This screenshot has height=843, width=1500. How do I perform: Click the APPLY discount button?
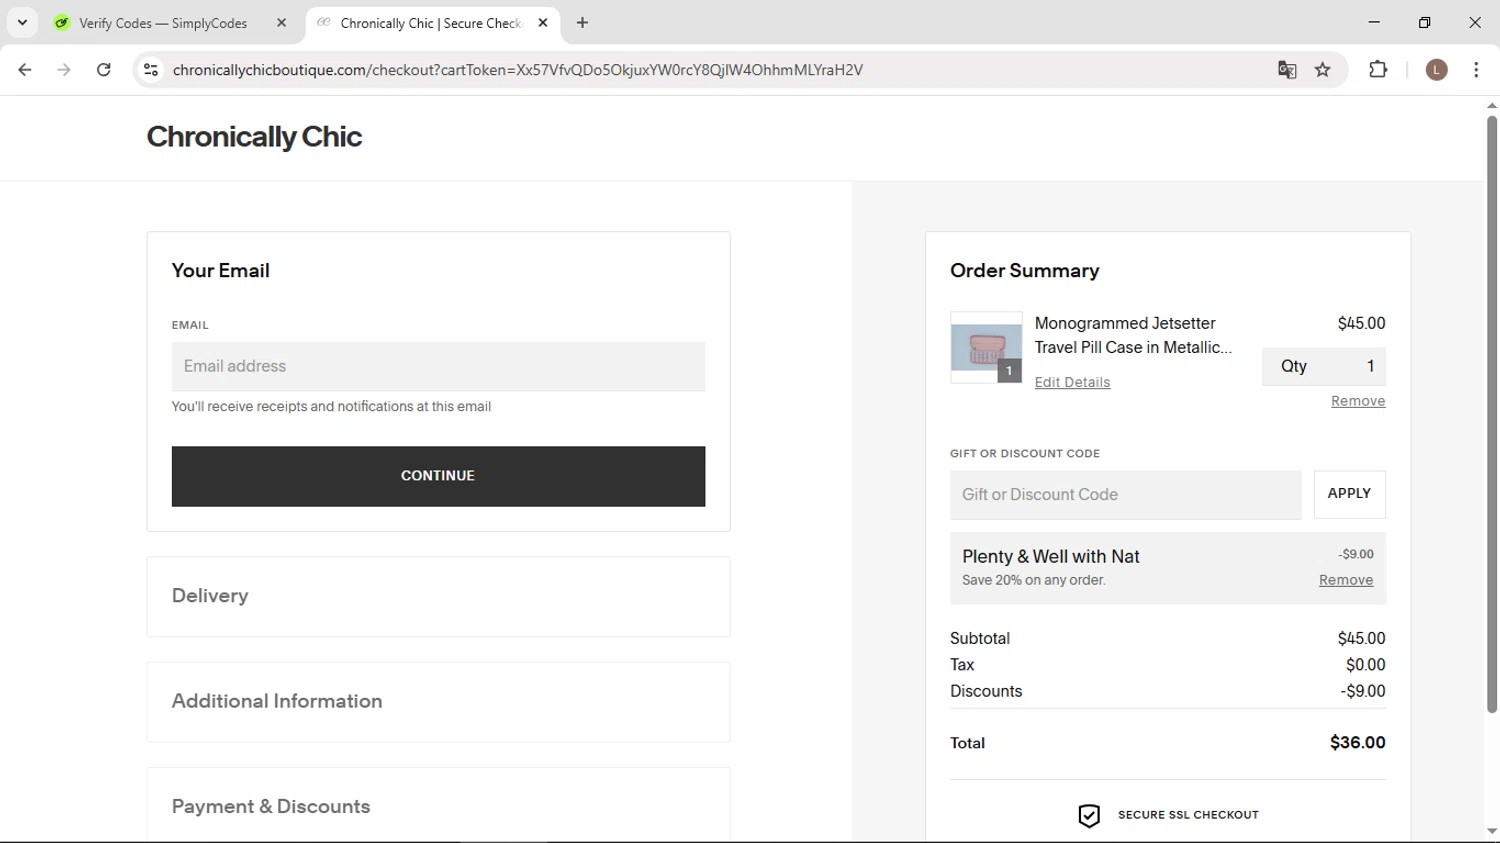point(1349,494)
